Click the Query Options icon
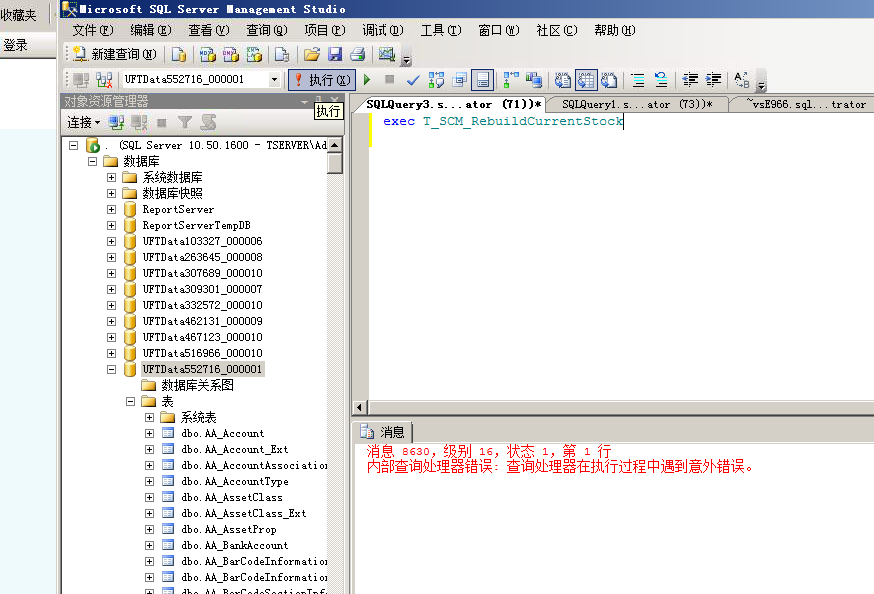This screenshot has height=594, width=874. [459, 80]
